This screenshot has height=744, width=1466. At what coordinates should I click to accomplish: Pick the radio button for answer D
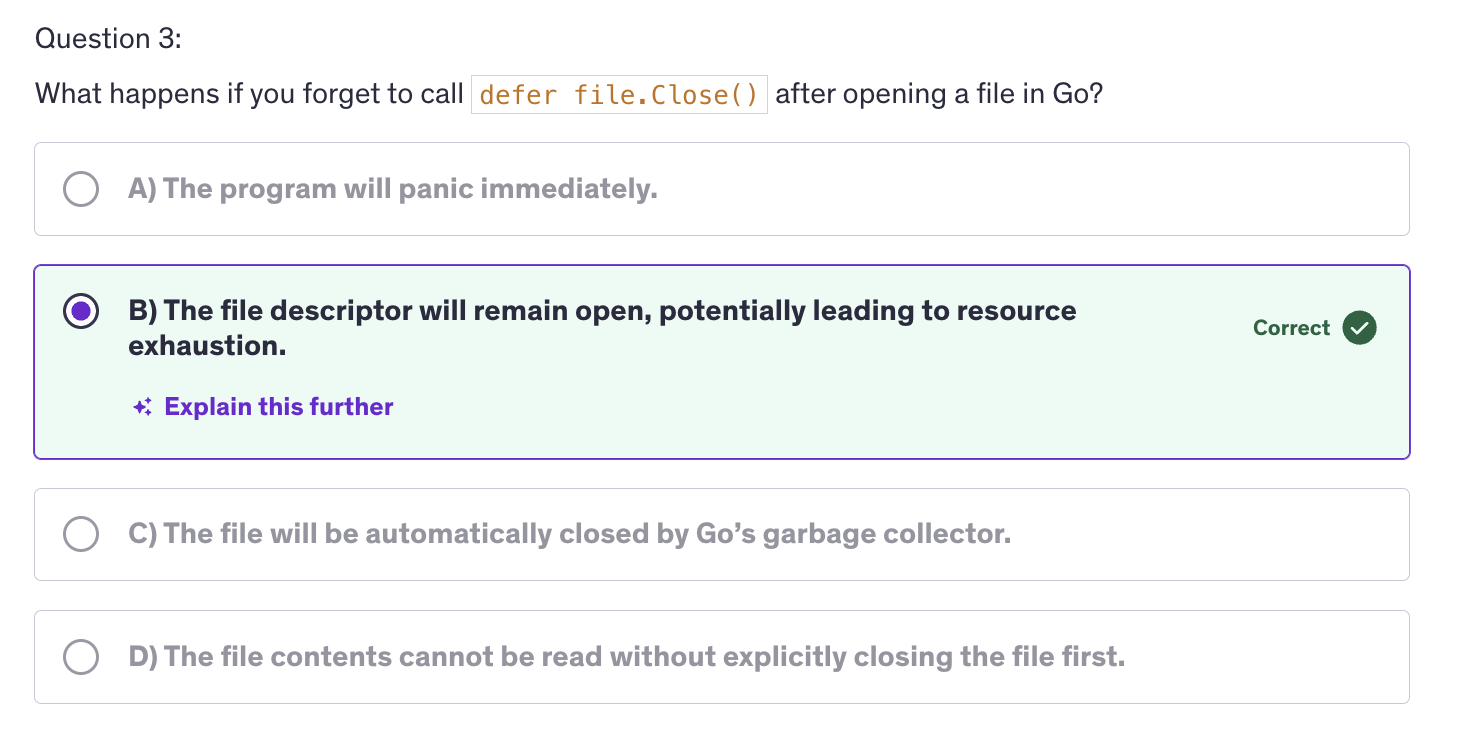click(81, 657)
